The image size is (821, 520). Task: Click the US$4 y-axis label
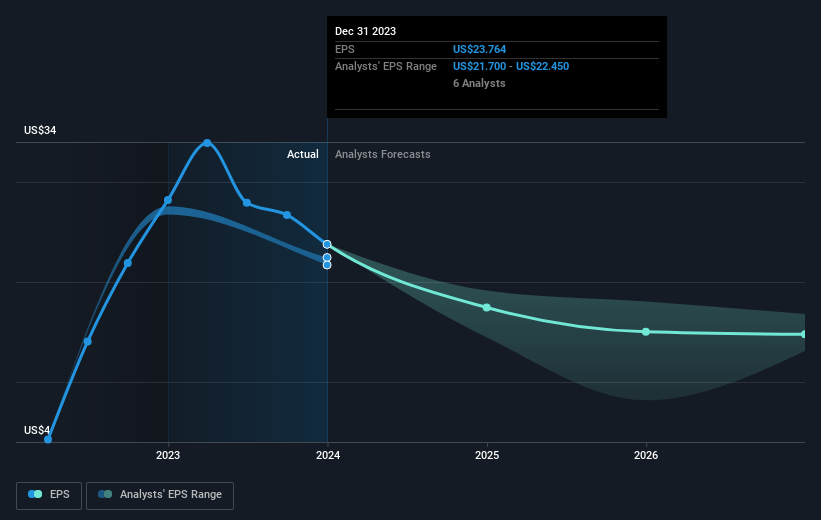(37, 430)
